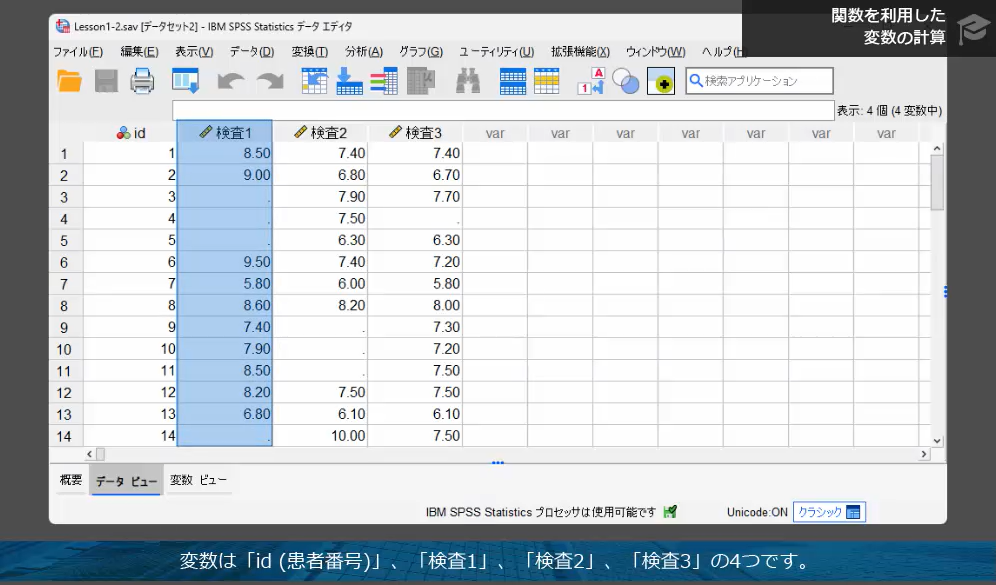Click the Variables info icon
This screenshot has height=585, width=996.
tap(383, 81)
